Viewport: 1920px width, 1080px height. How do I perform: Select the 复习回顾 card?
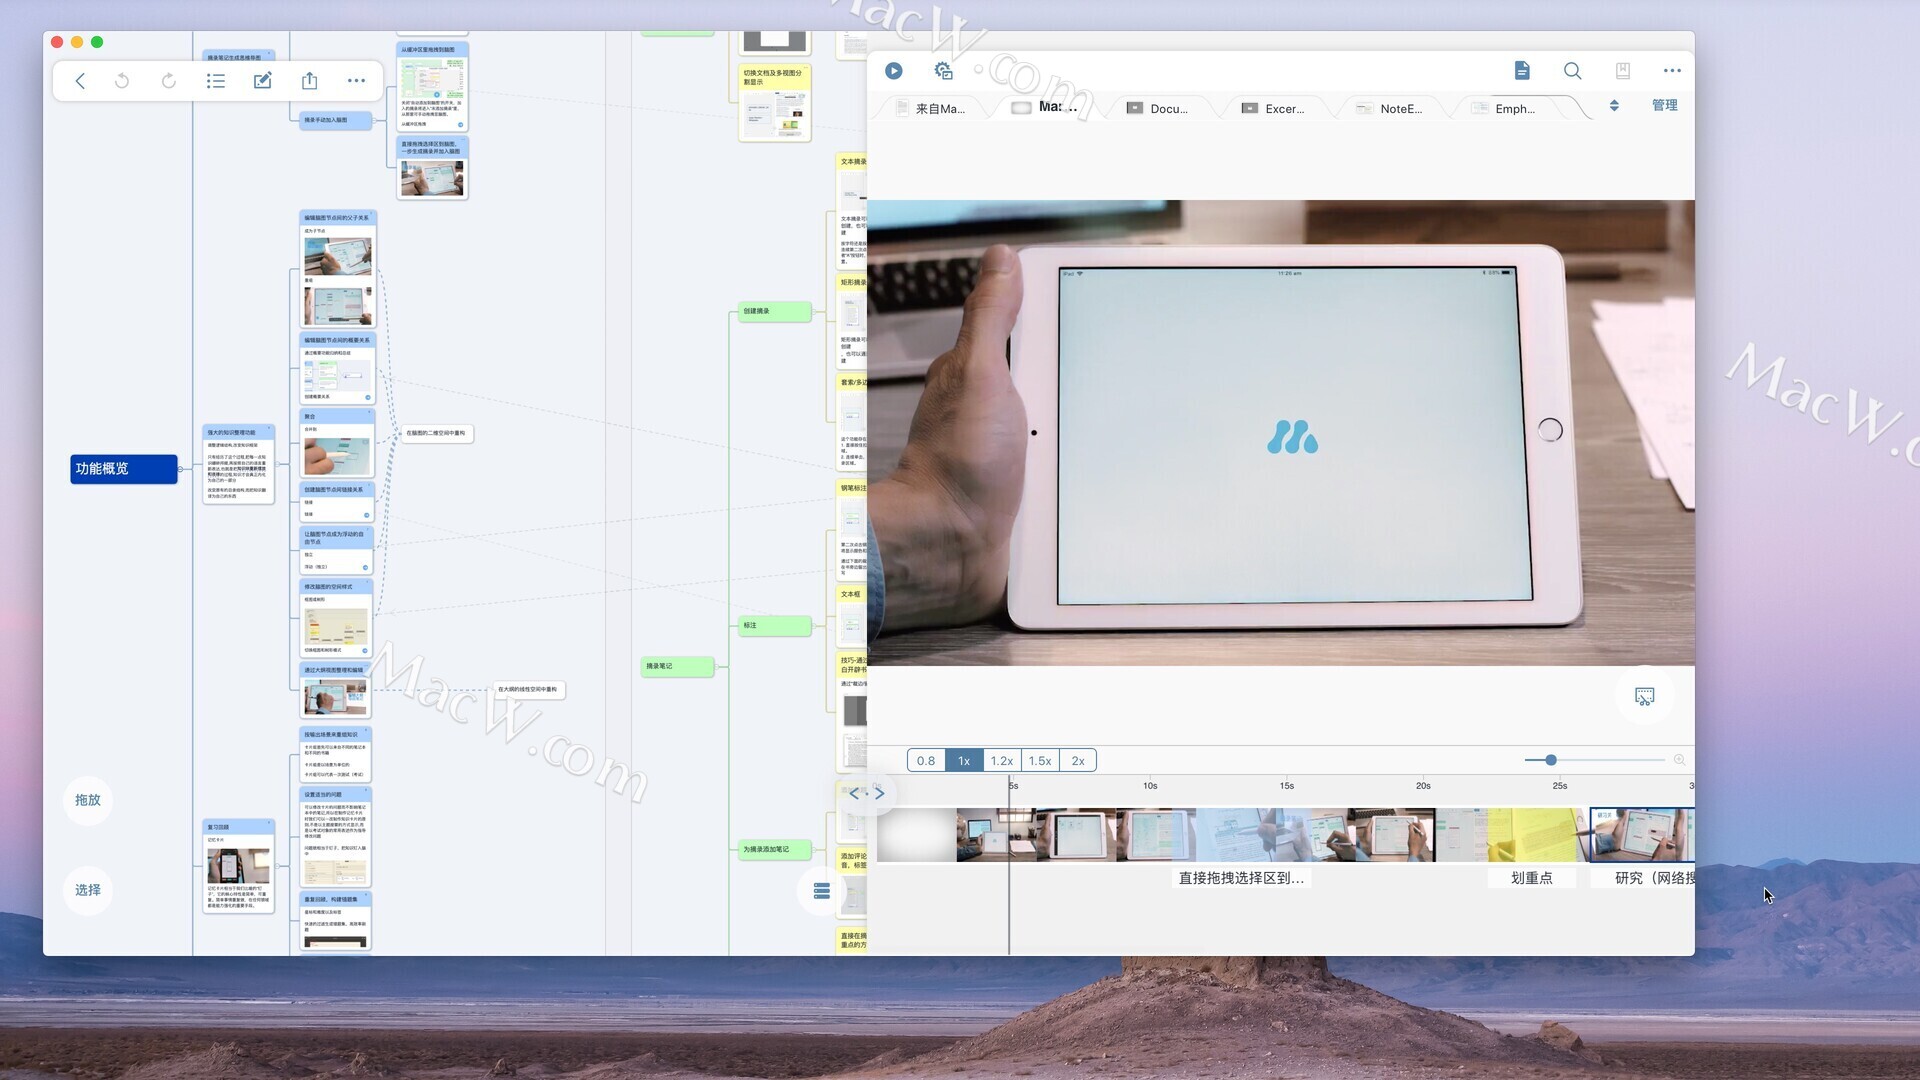(x=238, y=866)
